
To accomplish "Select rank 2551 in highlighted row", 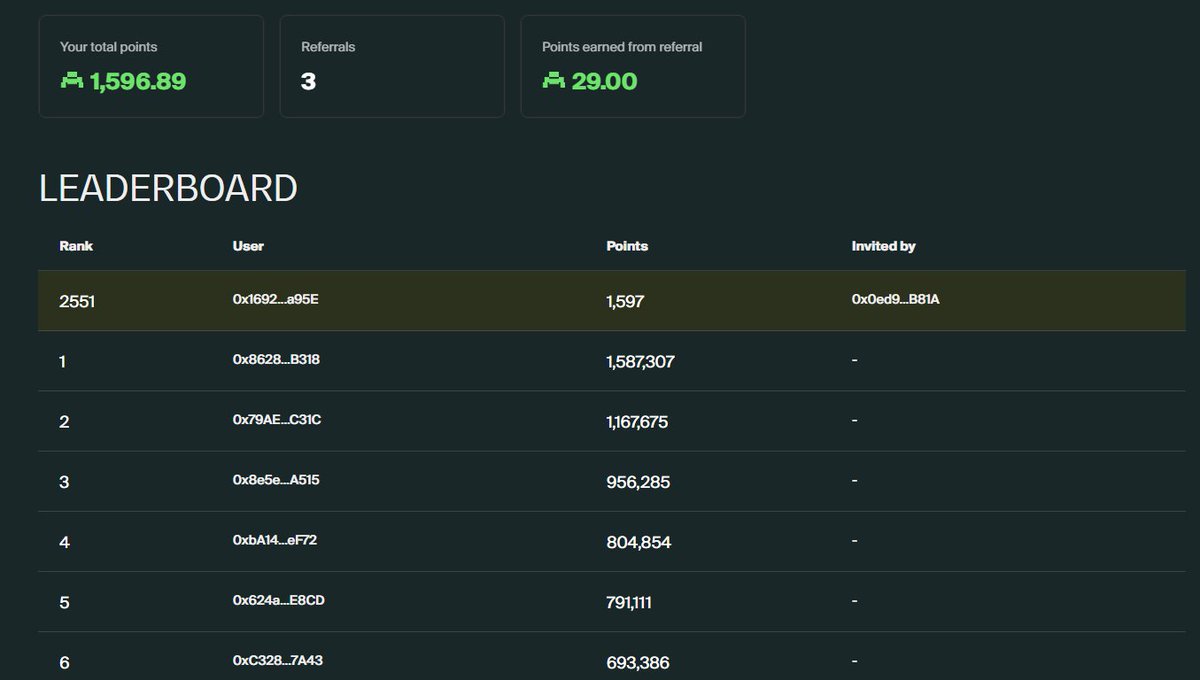I will pos(77,301).
